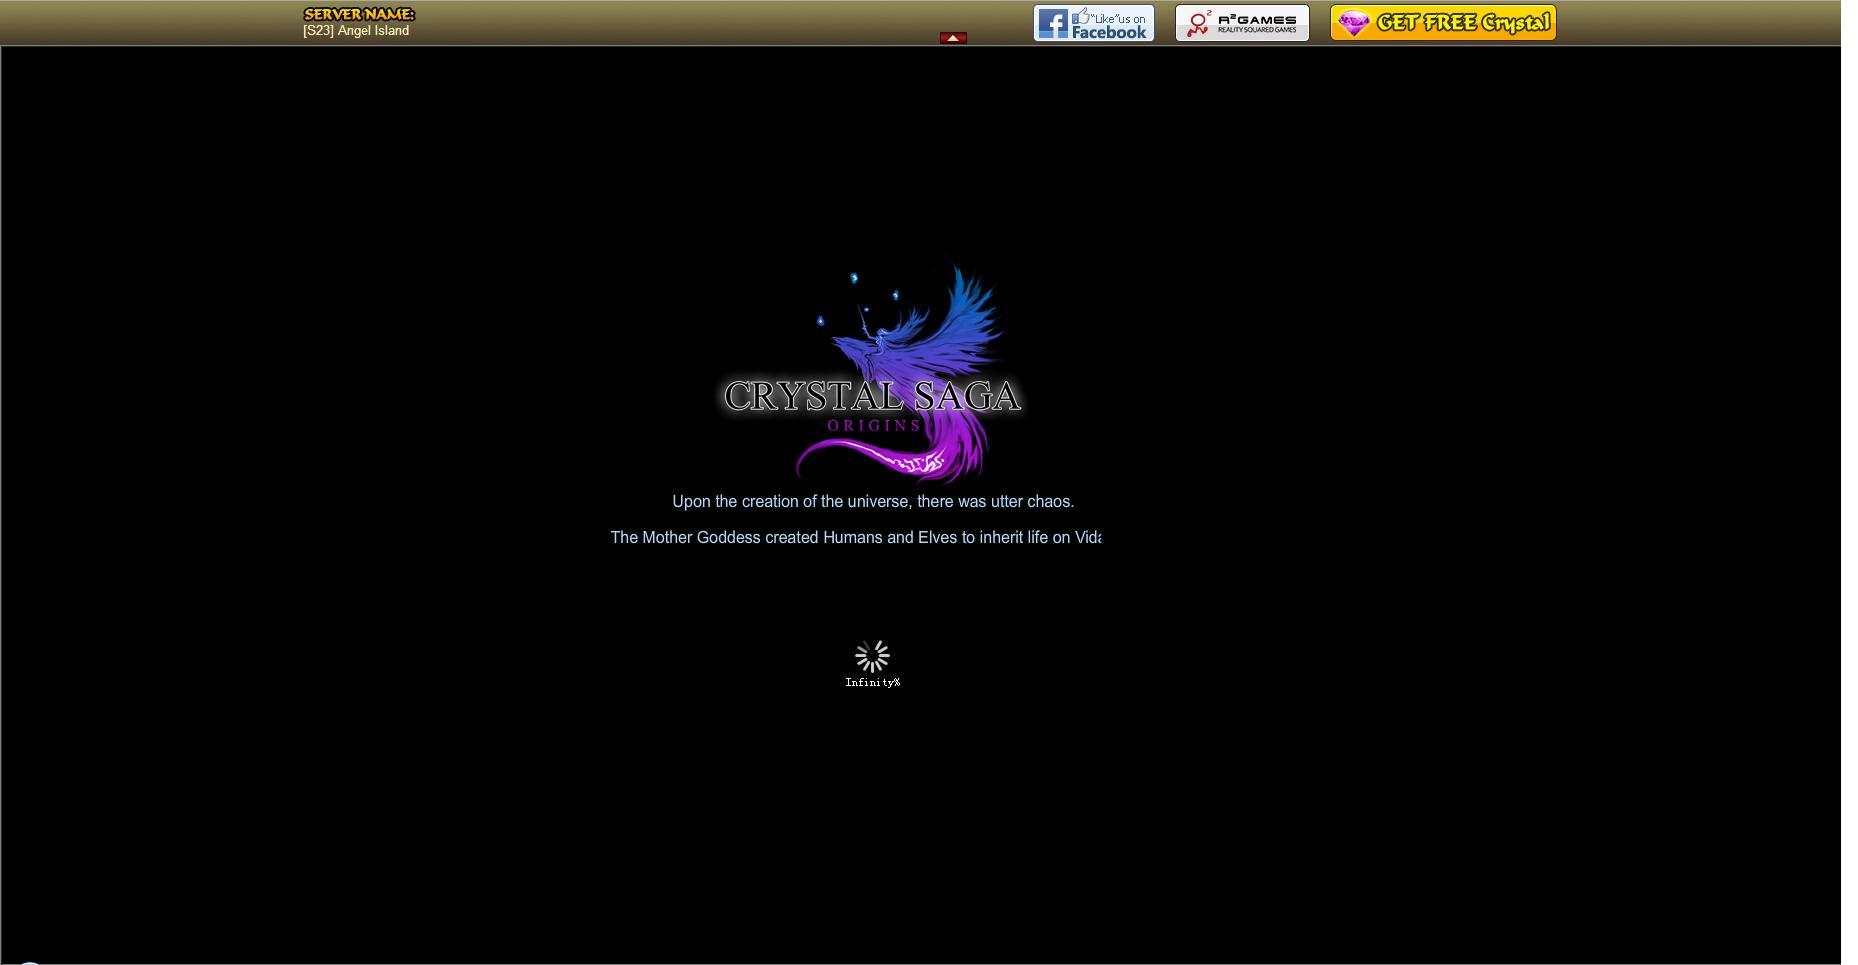Click the thumbs-up Like icon
This screenshot has width=1858, height=965.
point(1082,17)
